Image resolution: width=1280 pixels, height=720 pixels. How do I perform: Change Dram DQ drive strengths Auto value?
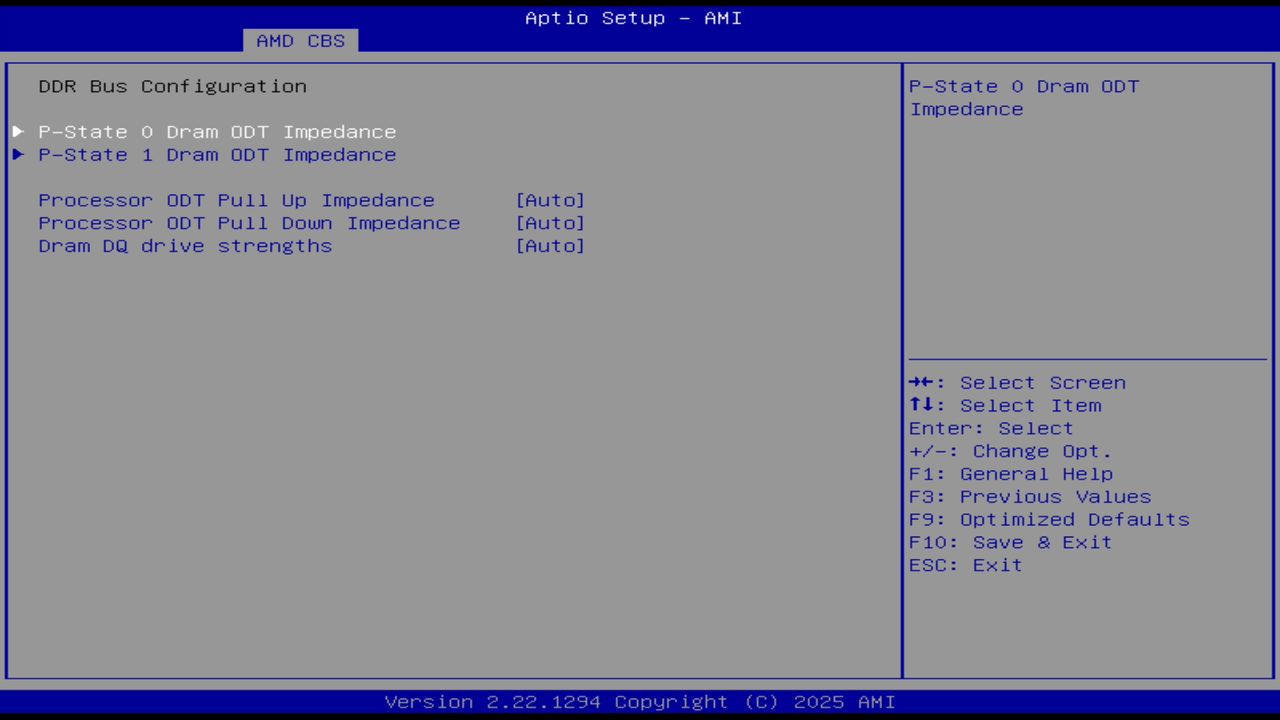pos(550,246)
